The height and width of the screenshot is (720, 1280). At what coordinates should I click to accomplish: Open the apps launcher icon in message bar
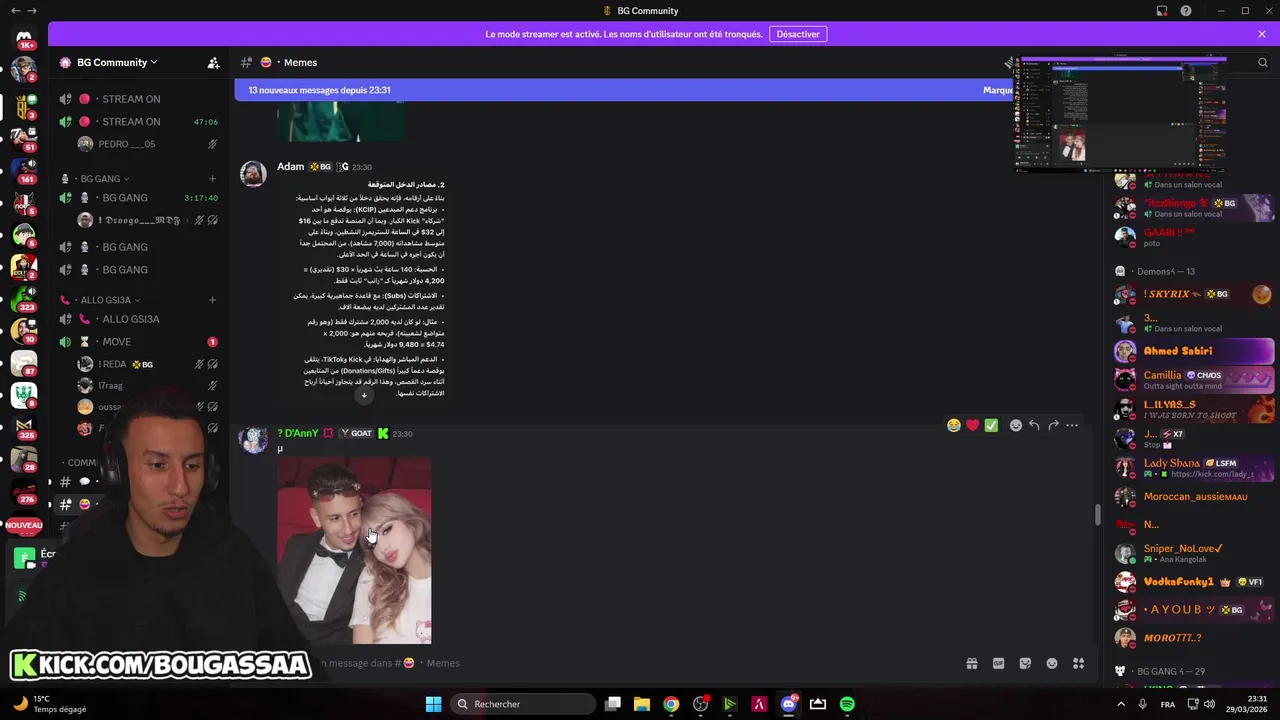[x=1078, y=663]
